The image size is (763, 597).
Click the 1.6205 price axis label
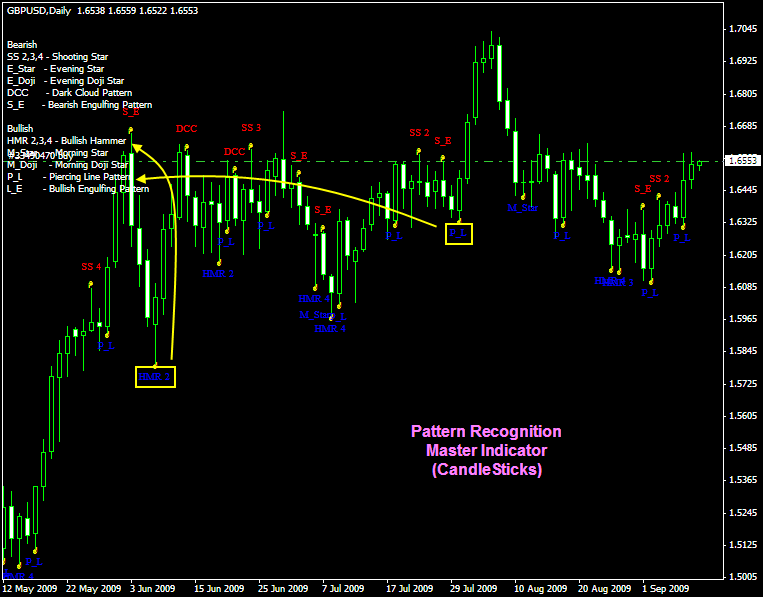[742, 254]
